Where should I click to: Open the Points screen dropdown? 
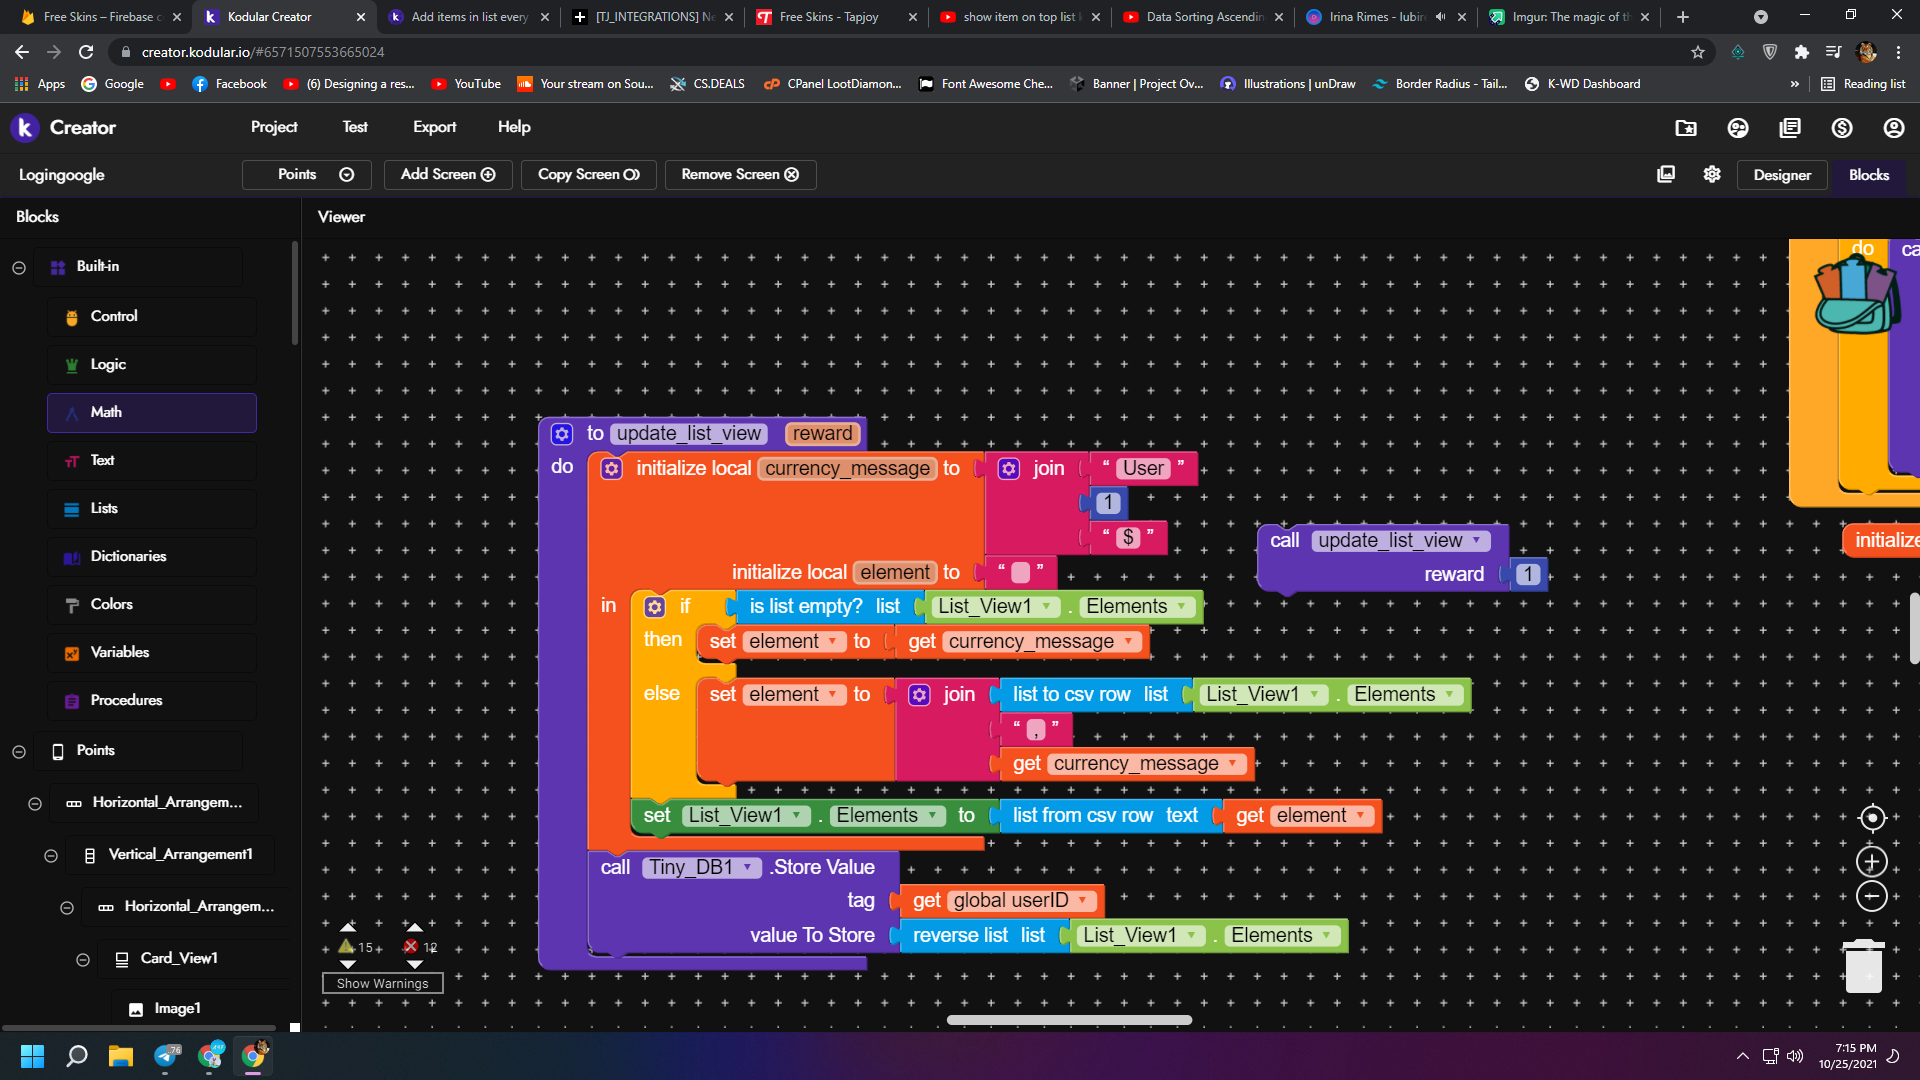click(x=306, y=174)
